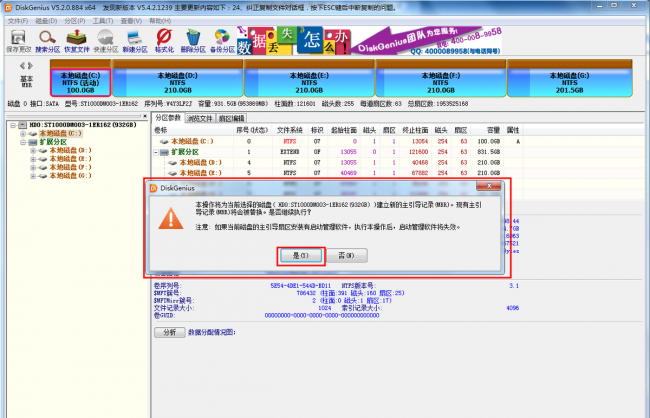Select 本地磁盘(C:) in the left tree
Image resolution: width=650 pixels, height=418 pixels.
tap(61, 134)
